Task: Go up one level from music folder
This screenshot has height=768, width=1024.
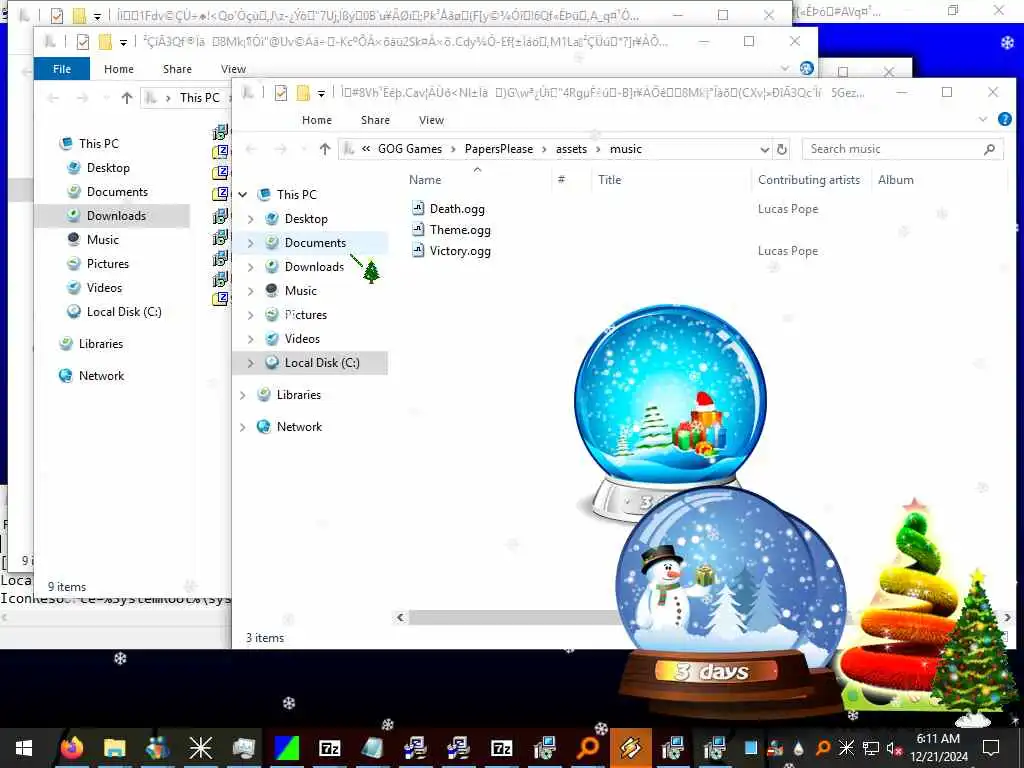Action: click(325, 150)
